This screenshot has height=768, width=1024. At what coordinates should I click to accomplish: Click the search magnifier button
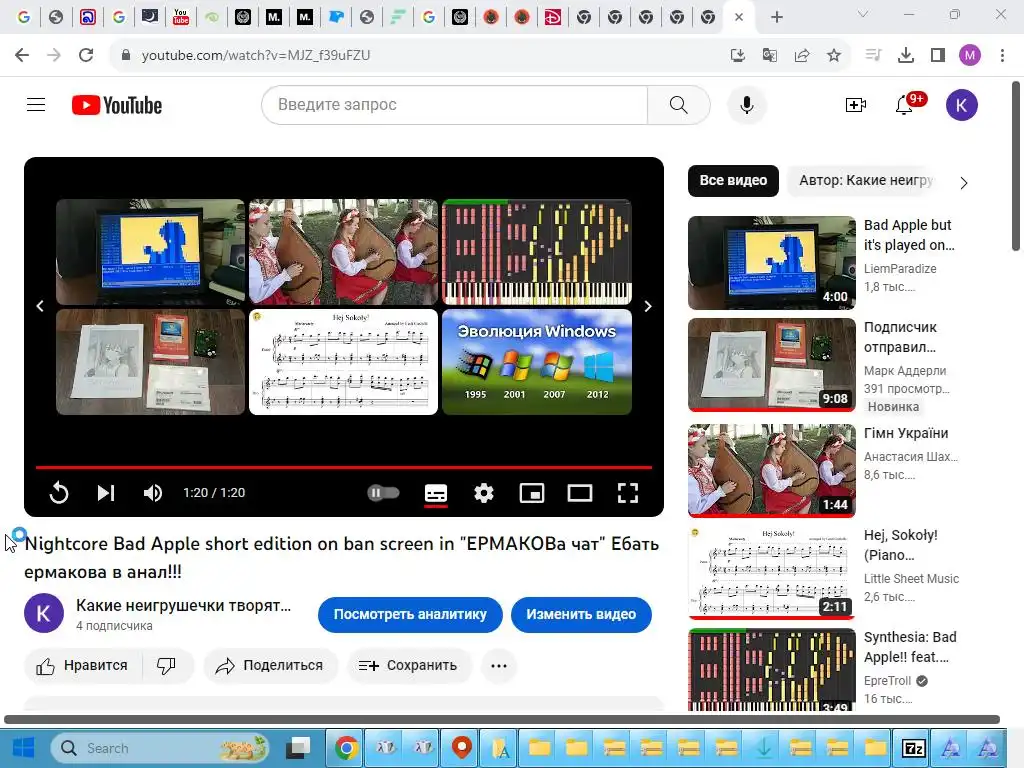[x=679, y=104]
